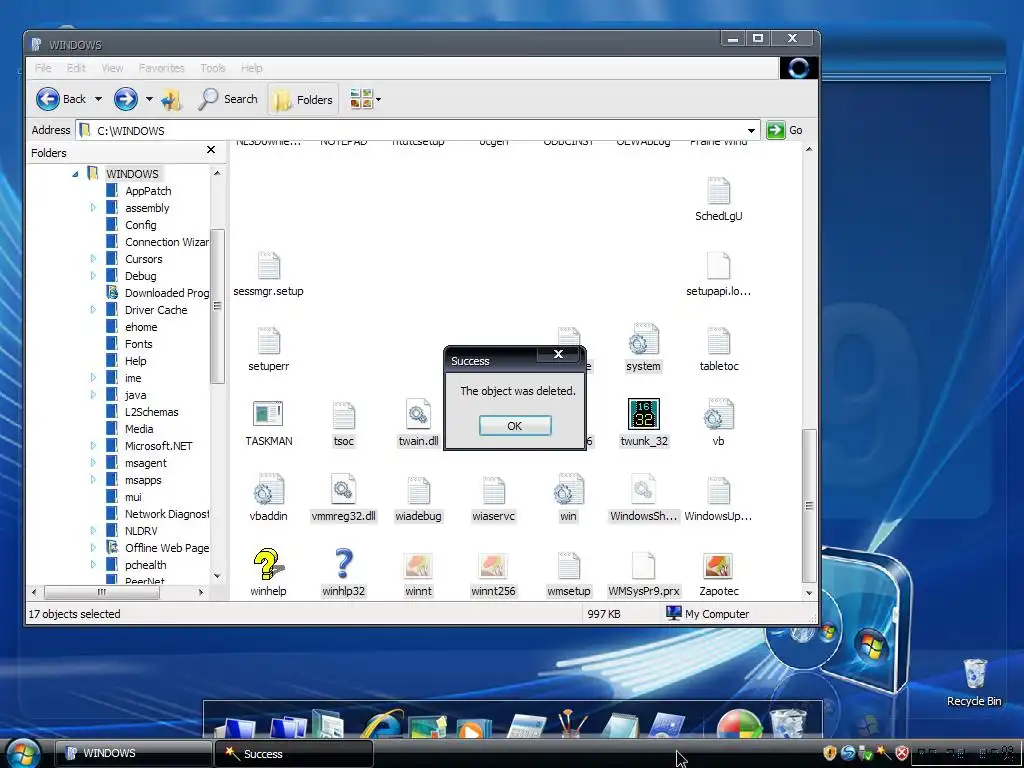Image resolution: width=1024 pixels, height=768 pixels.
Task: Expand the pchealth folder node
Action: point(93,565)
